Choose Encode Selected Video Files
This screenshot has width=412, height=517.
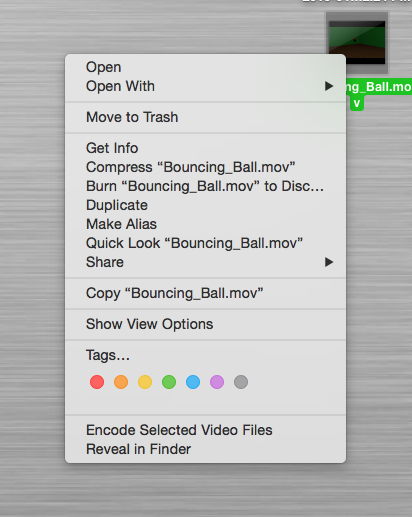pyautogui.click(x=205, y=430)
